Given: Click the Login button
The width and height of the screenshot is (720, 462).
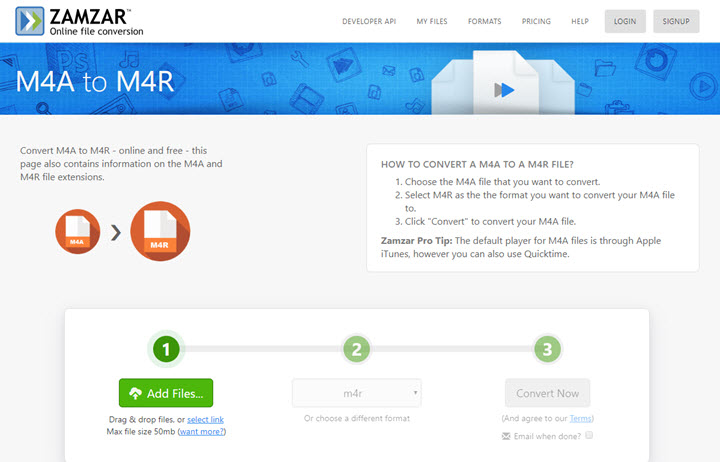Looking at the screenshot, I should pos(625,22).
